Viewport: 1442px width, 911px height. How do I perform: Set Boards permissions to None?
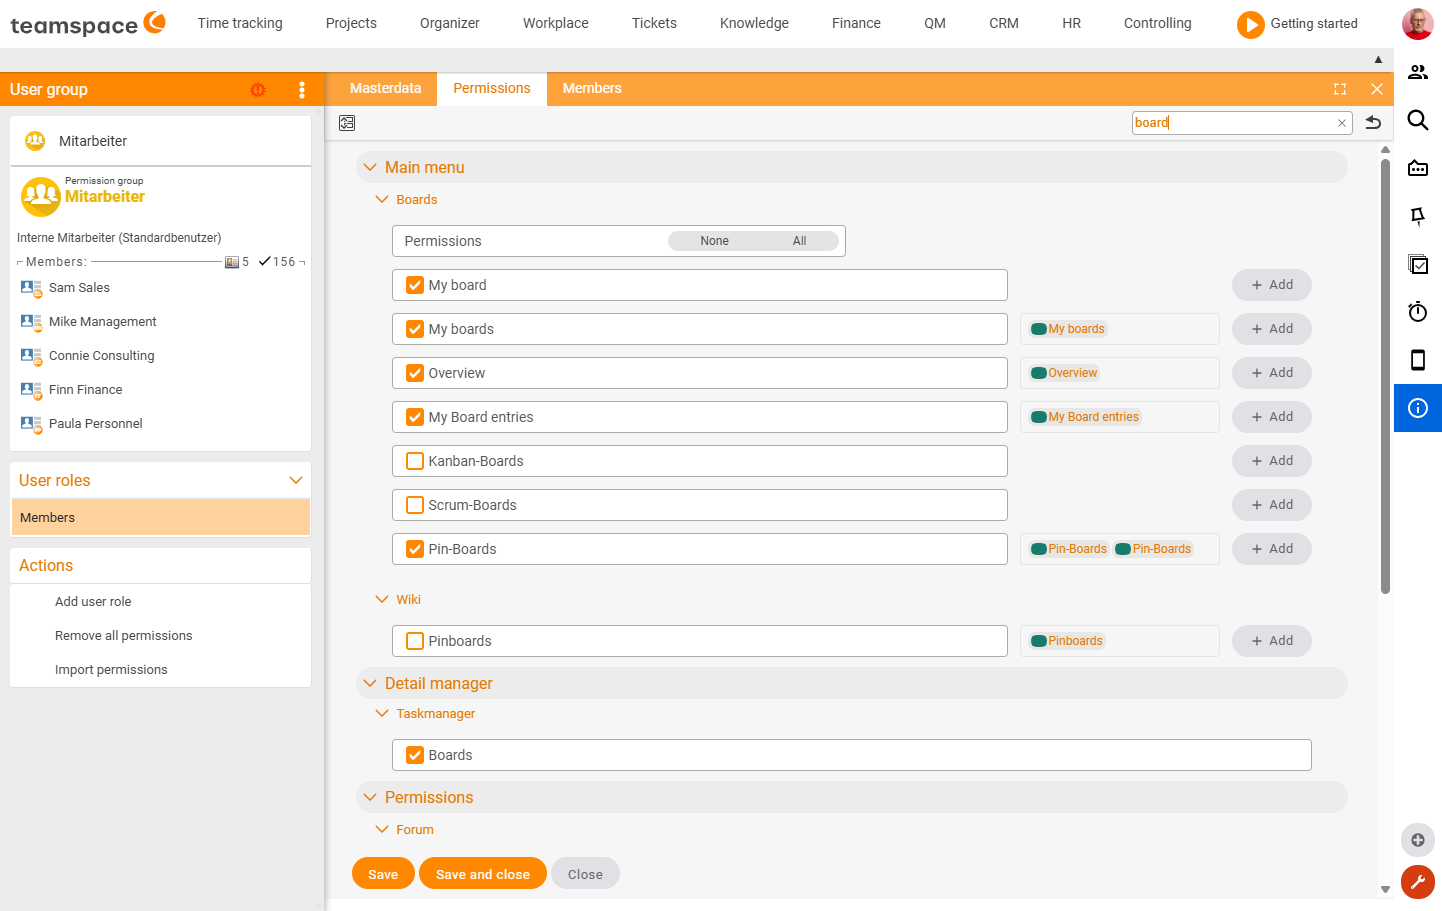pyautogui.click(x=714, y=241)
